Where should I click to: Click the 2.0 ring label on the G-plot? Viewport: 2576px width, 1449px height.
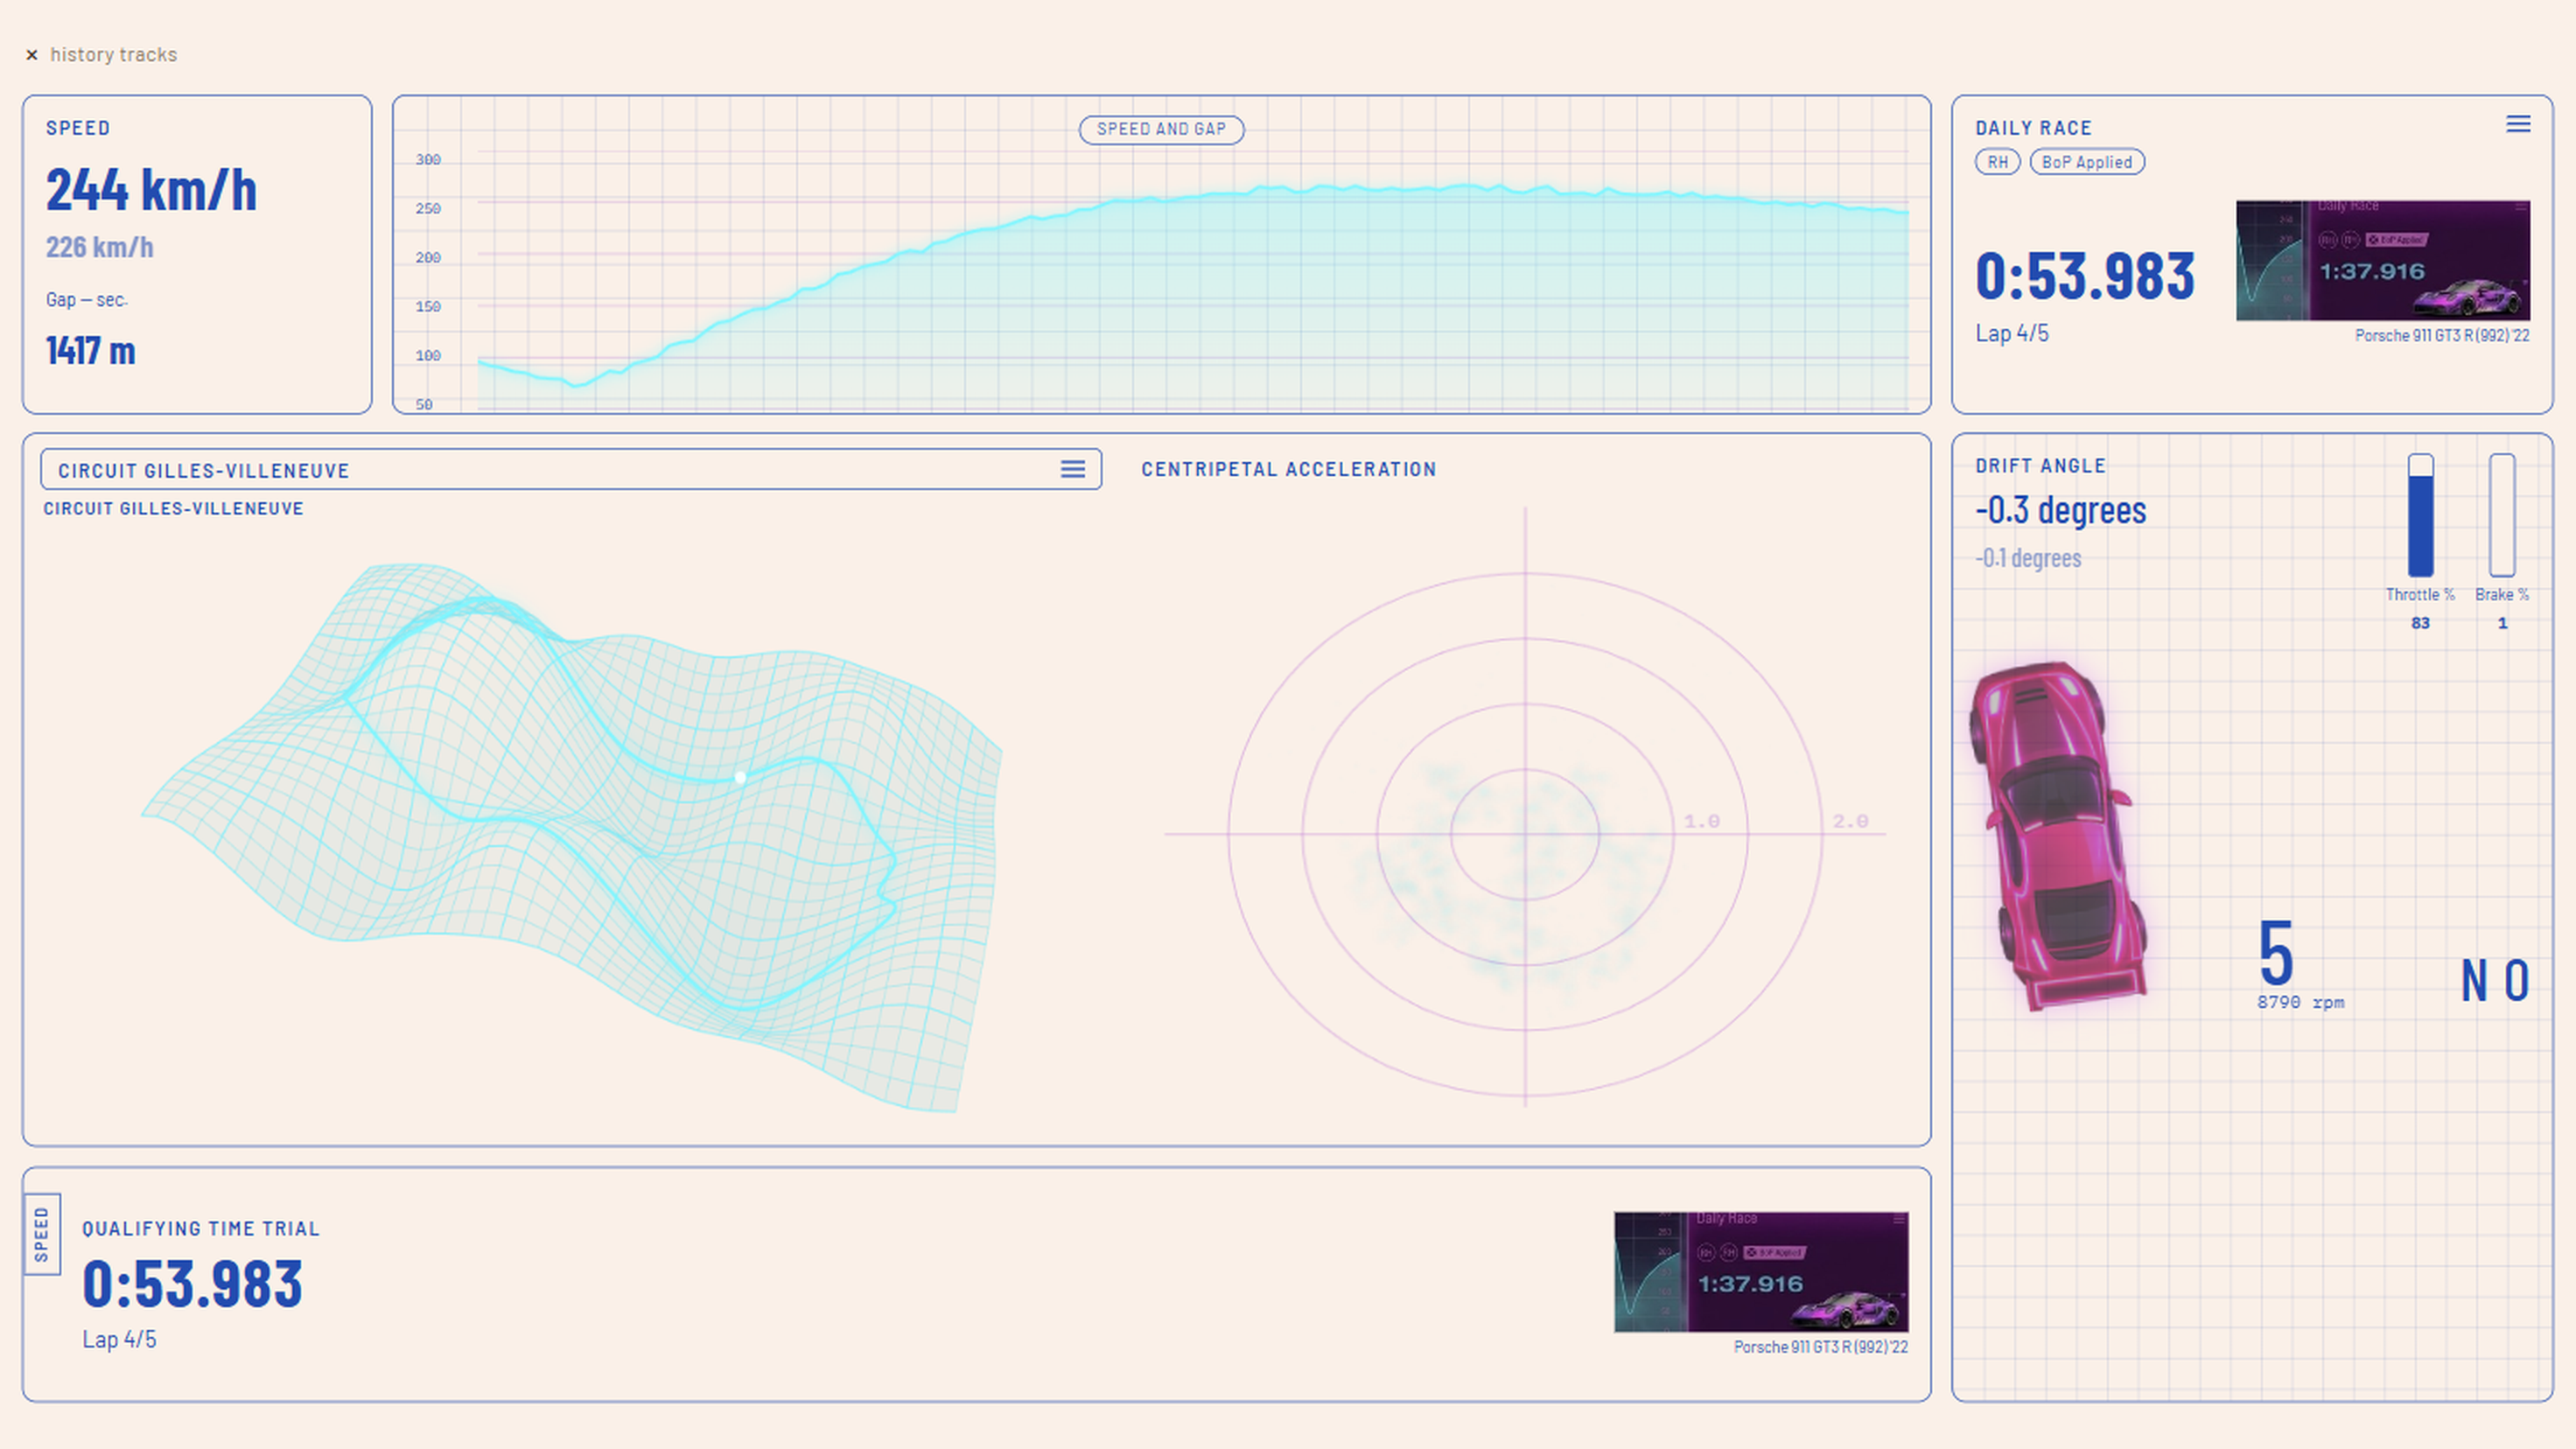point(1850,821)
